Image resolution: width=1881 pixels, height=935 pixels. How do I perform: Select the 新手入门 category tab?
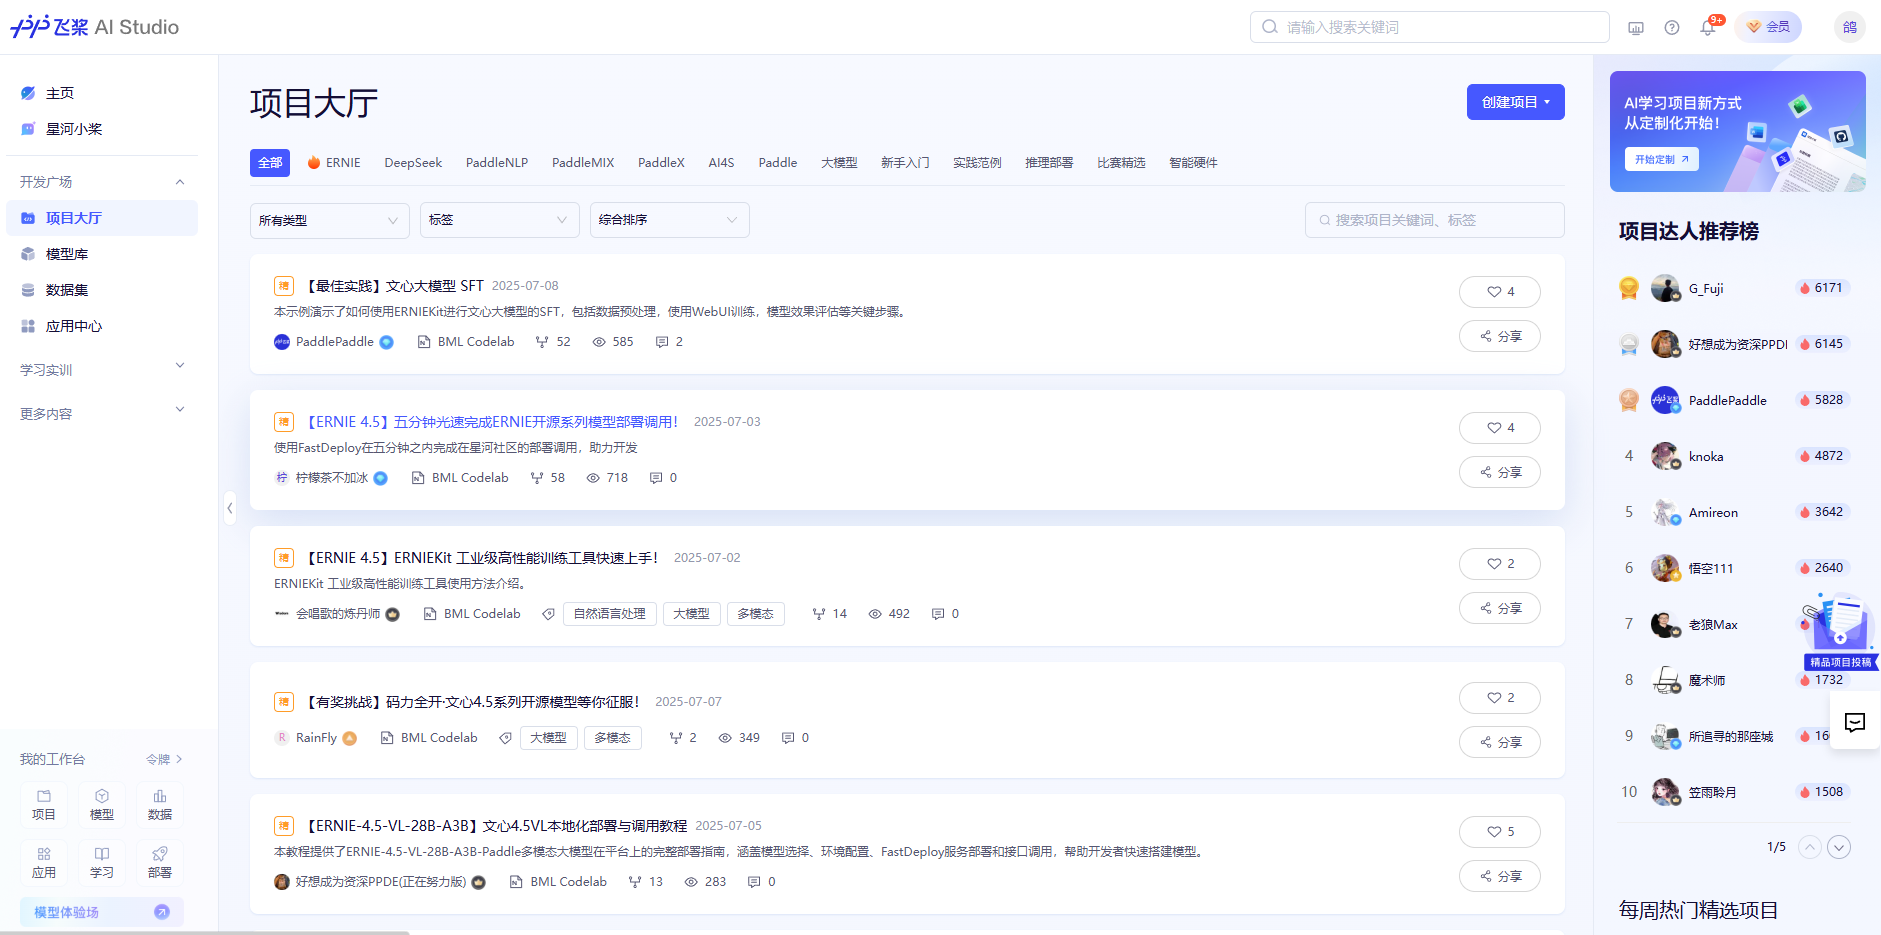tap(905, 163)
